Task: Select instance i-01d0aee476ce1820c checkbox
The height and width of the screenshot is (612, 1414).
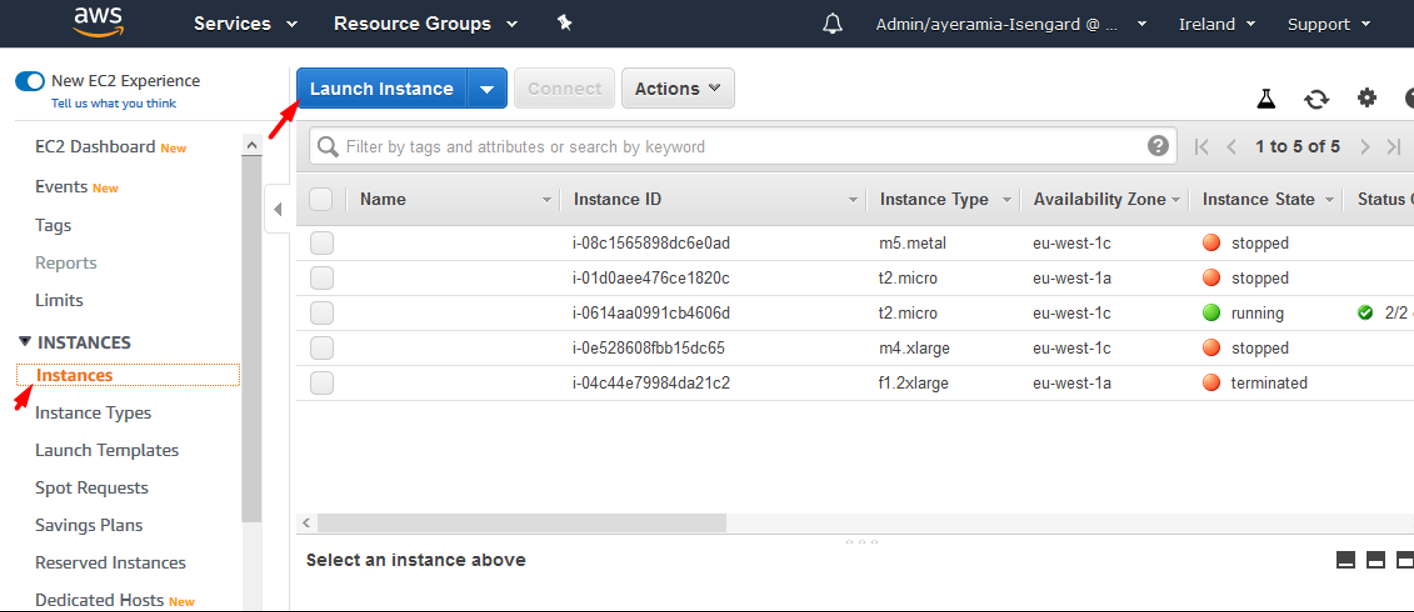Action: [321, 278]
